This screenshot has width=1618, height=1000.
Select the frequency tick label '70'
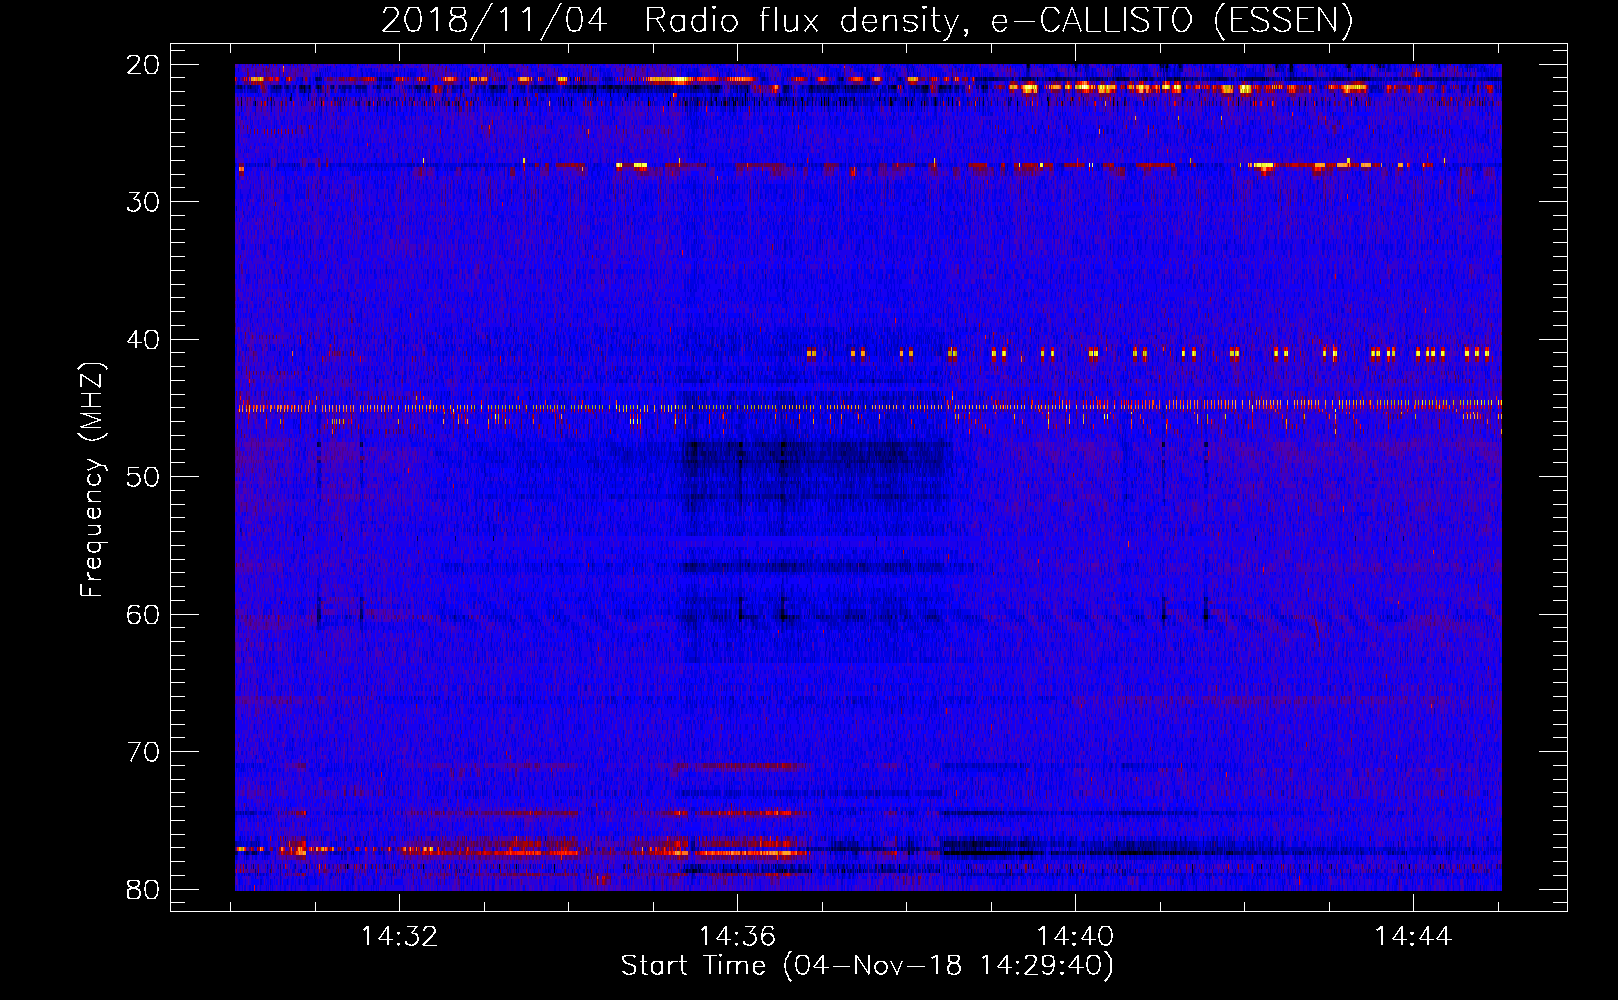[x=144, y=752]
